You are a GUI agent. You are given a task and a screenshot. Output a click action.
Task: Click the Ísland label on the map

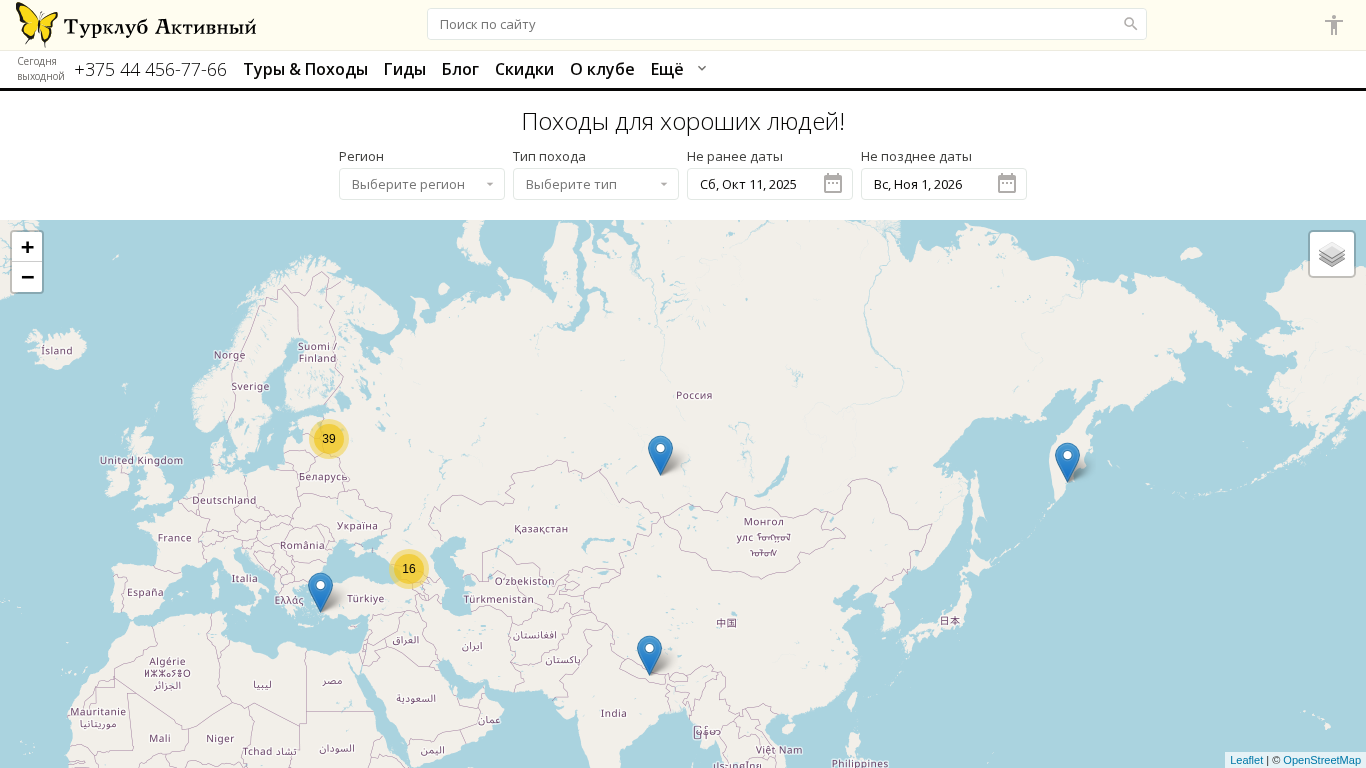57,351
